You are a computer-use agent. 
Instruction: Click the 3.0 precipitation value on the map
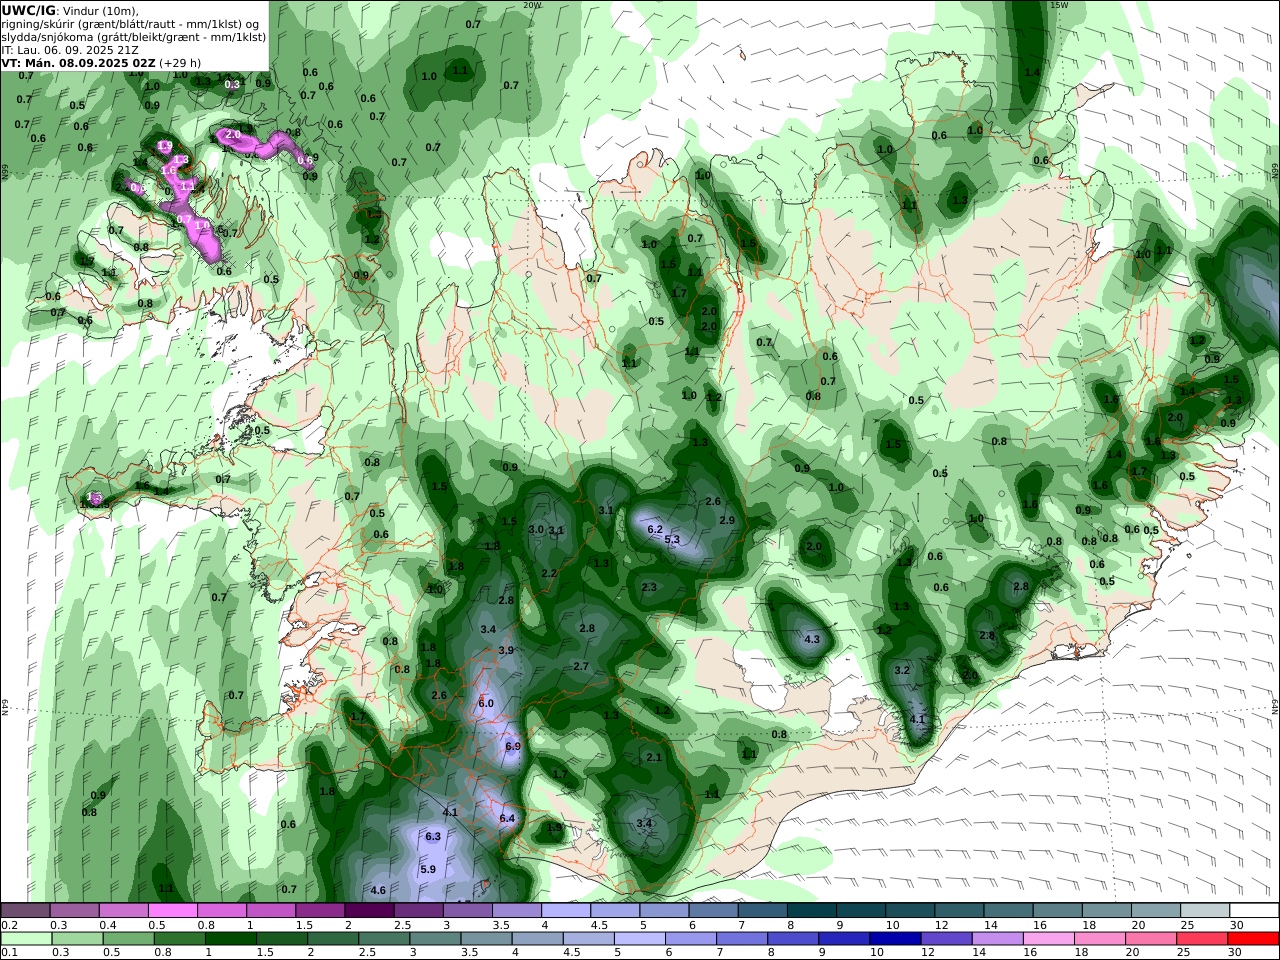coord(536,529)
